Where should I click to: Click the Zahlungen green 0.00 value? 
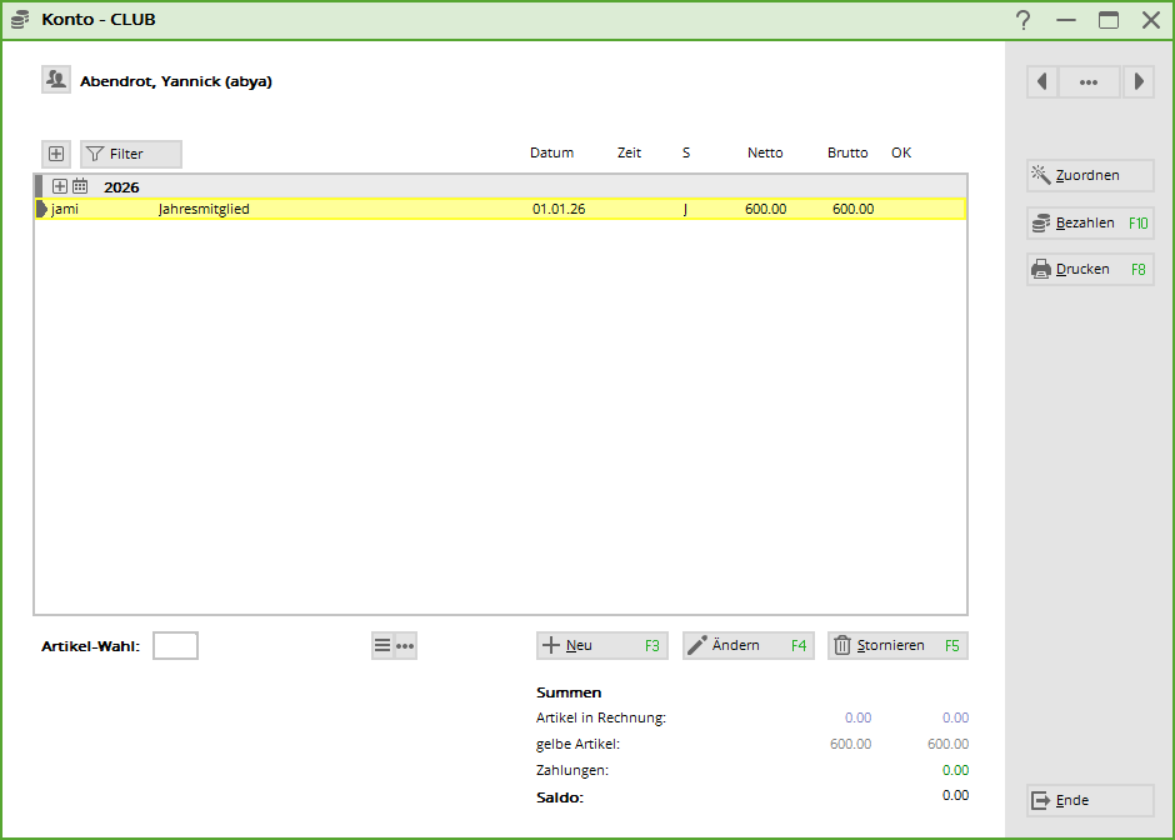pos(955,770)
